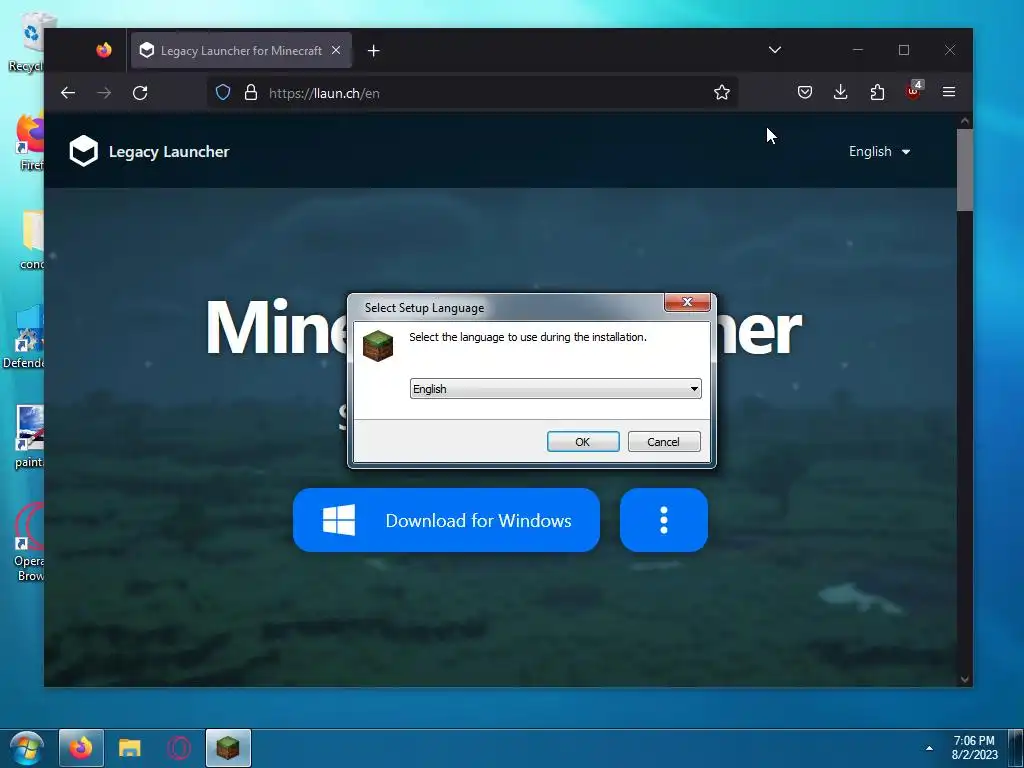This screenshot has width=1024, height=768.
Task: Click OK in the Select Setup Language dialog
Action: [583, 442]
